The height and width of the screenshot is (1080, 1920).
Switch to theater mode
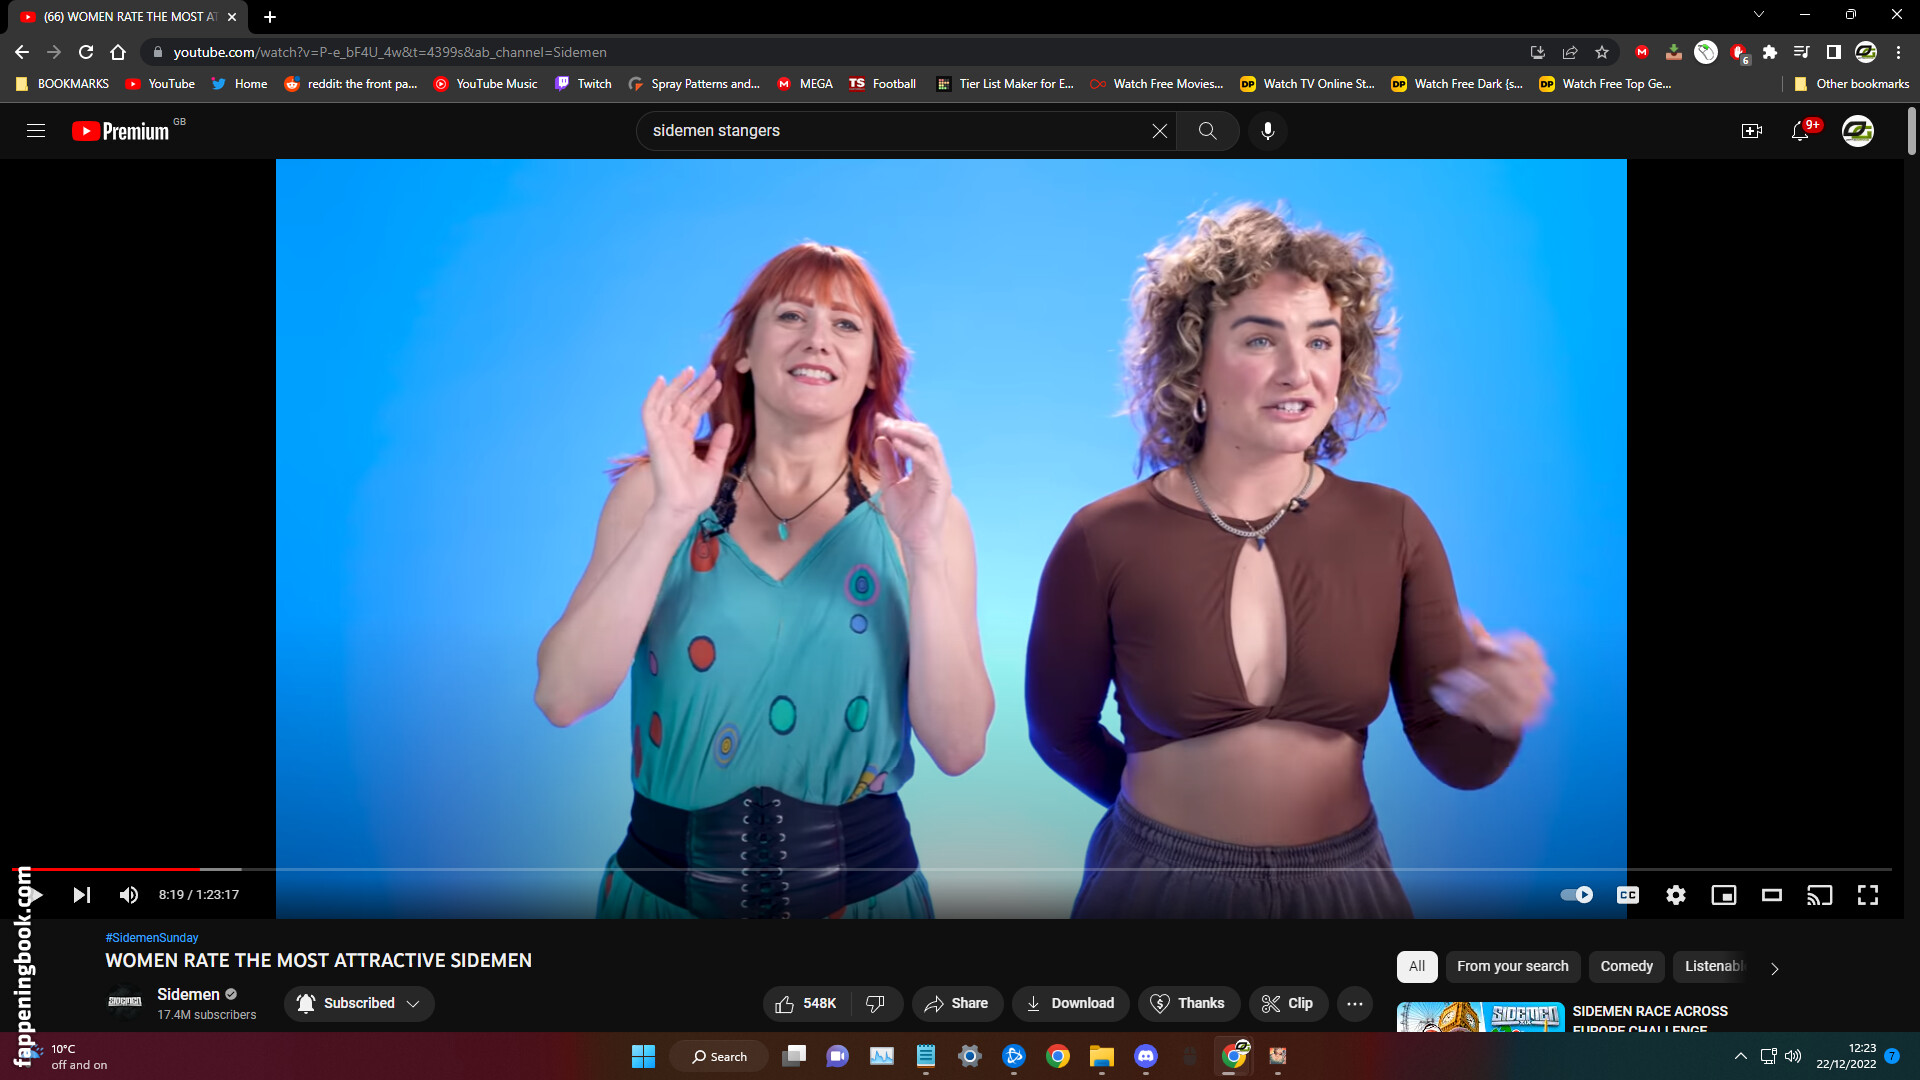click(x=1771, y=895)
